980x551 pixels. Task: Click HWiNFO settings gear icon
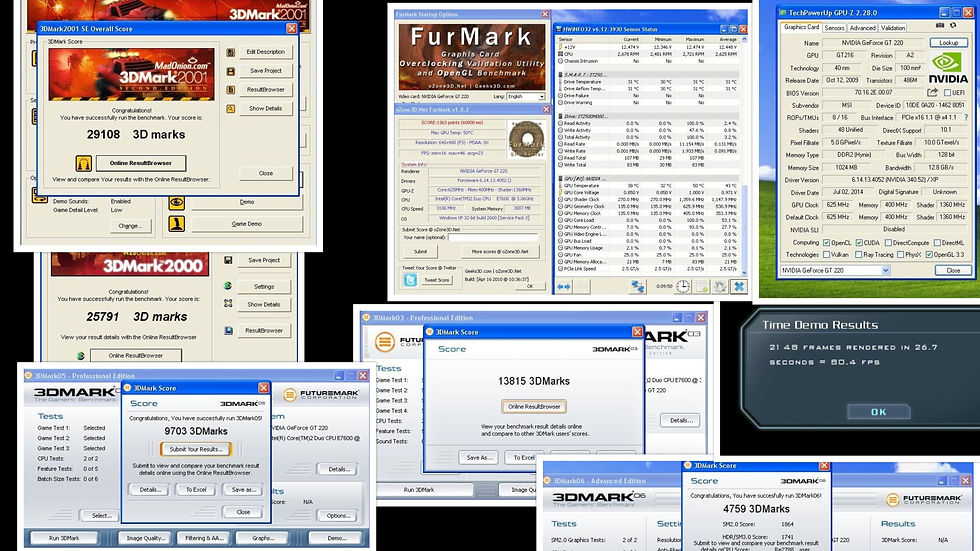click(x=720, y=286)
